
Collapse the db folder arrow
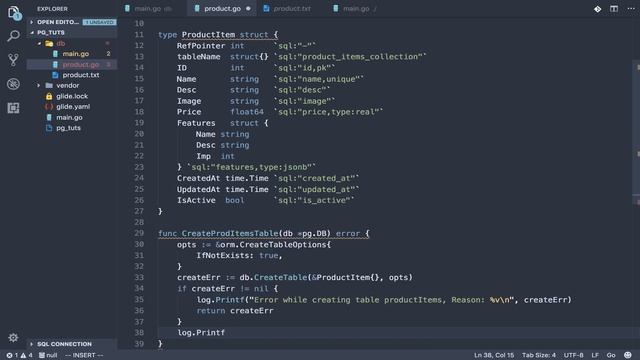click(39, 43)
